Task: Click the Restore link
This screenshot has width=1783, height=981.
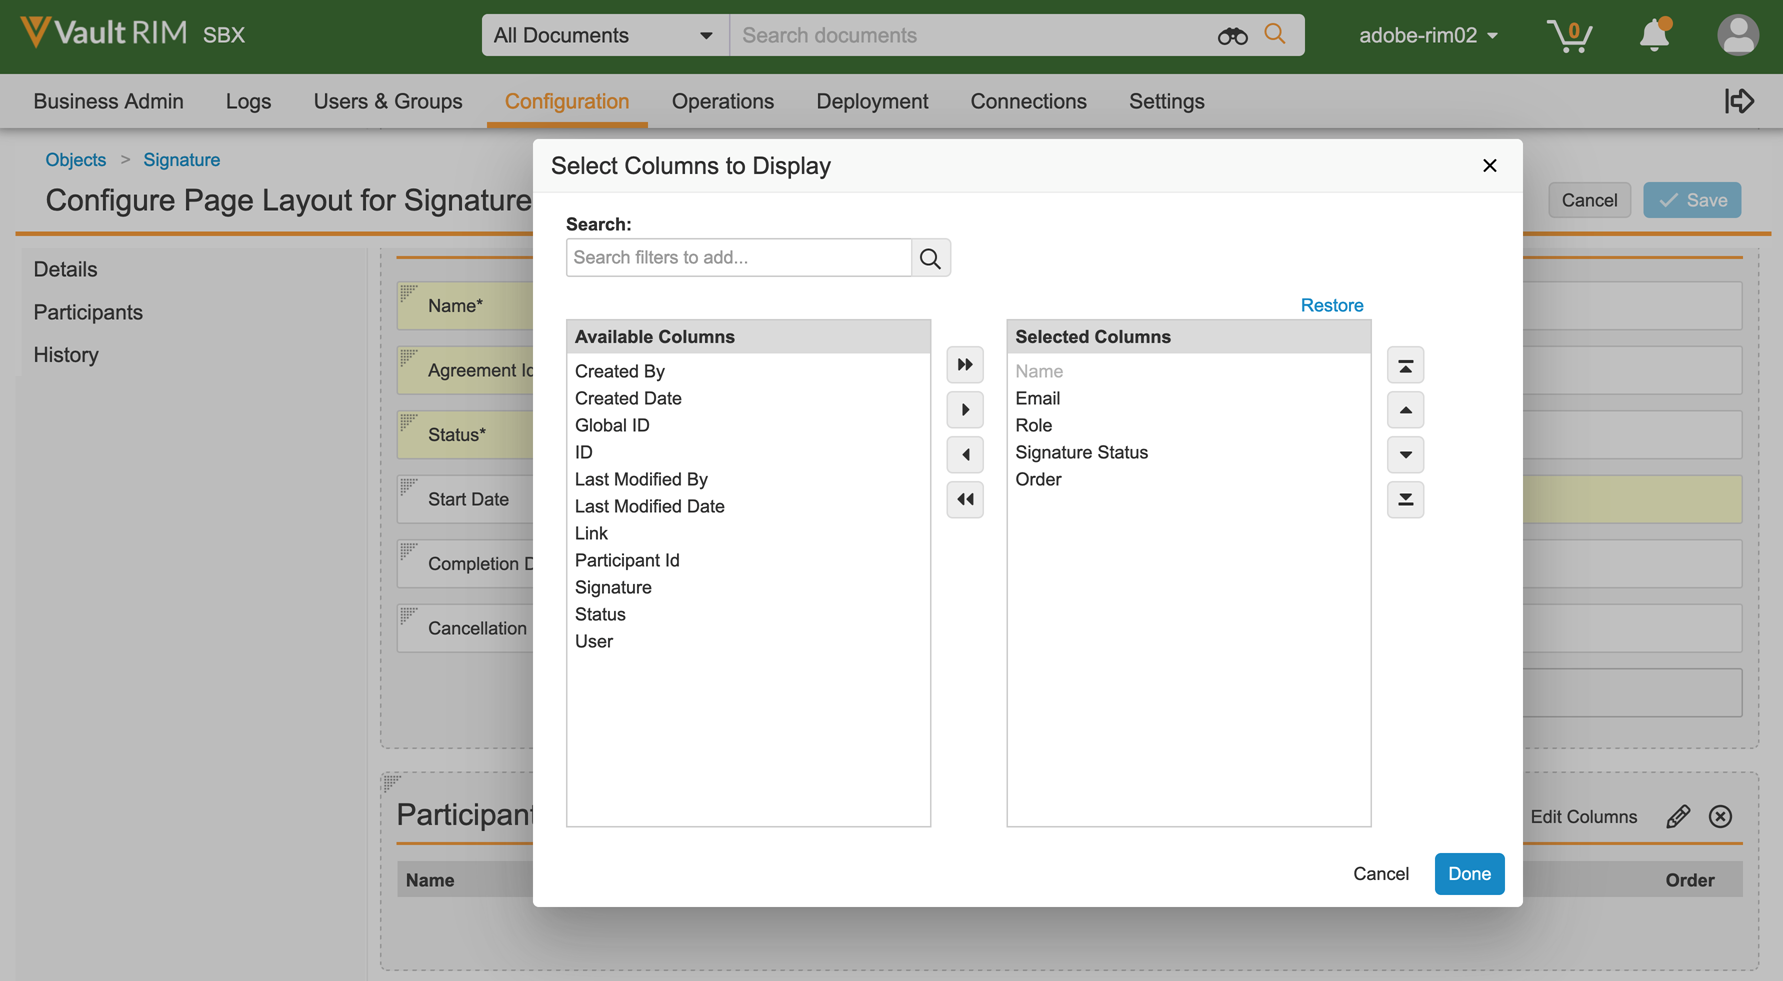Action: point(1331,305)
